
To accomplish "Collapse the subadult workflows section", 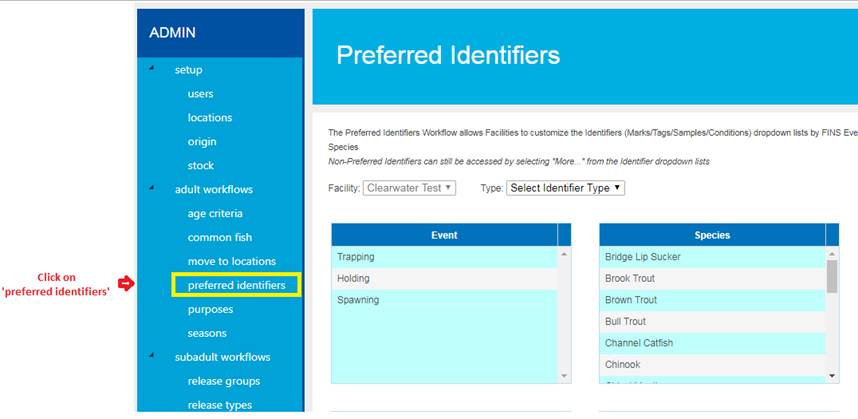I will [153, 356].
